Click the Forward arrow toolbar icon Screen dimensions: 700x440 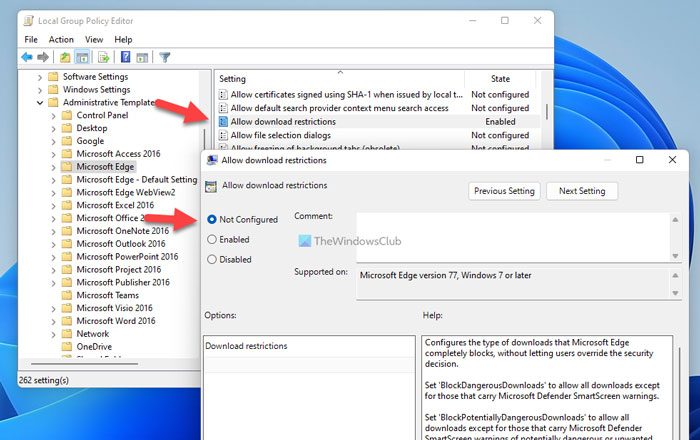coord(43,57)
